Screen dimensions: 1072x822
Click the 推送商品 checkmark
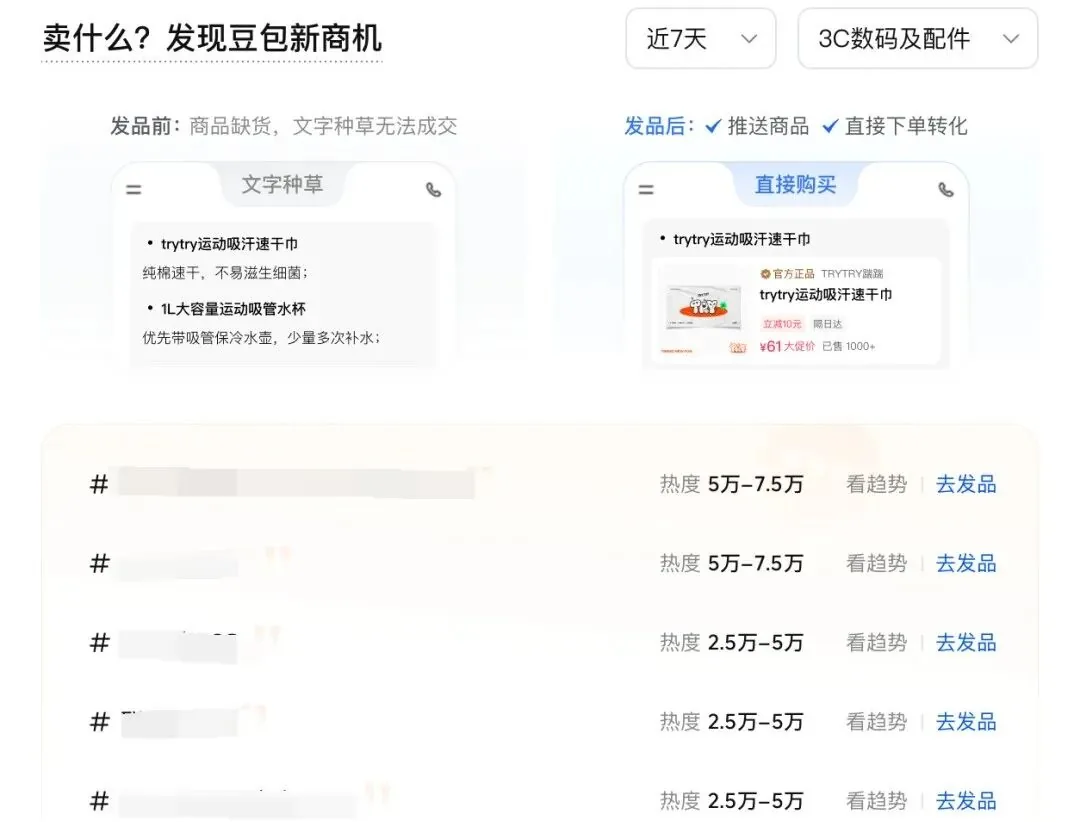point(713,126)
